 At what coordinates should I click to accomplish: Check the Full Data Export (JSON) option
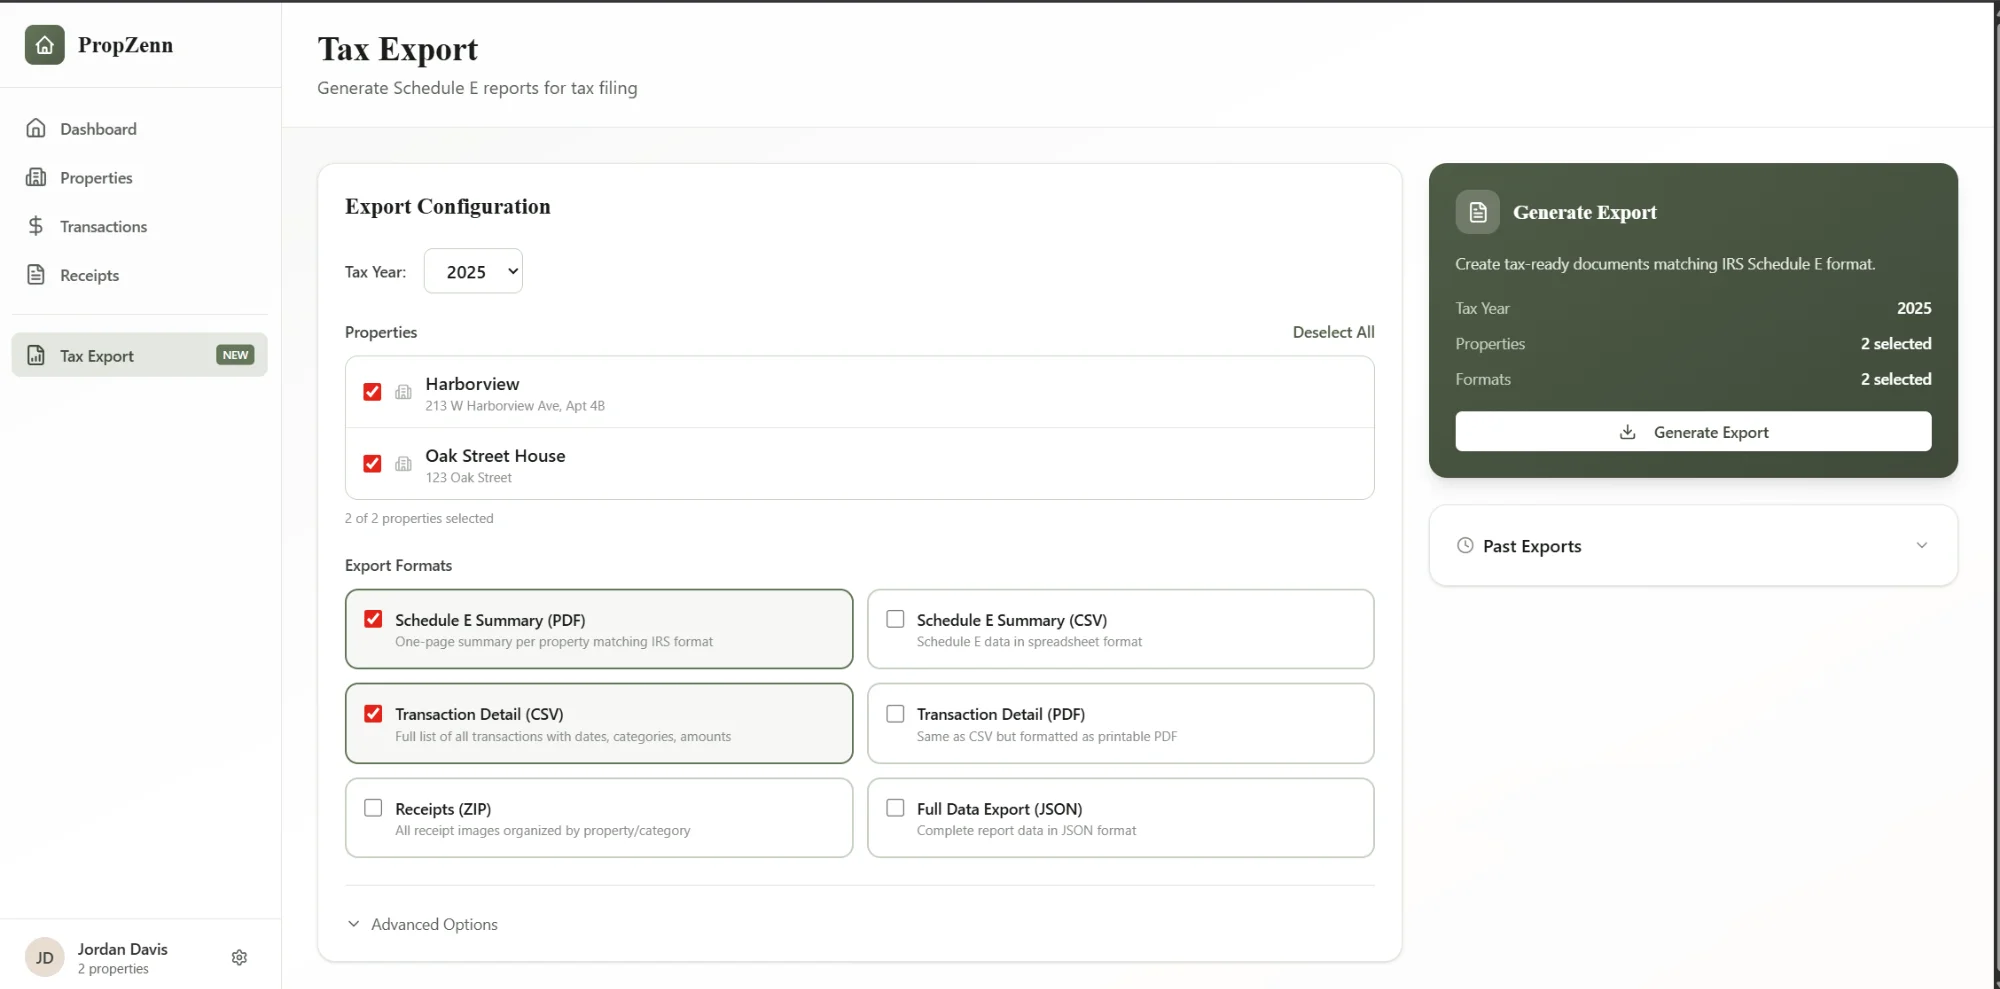pos(895,807)
